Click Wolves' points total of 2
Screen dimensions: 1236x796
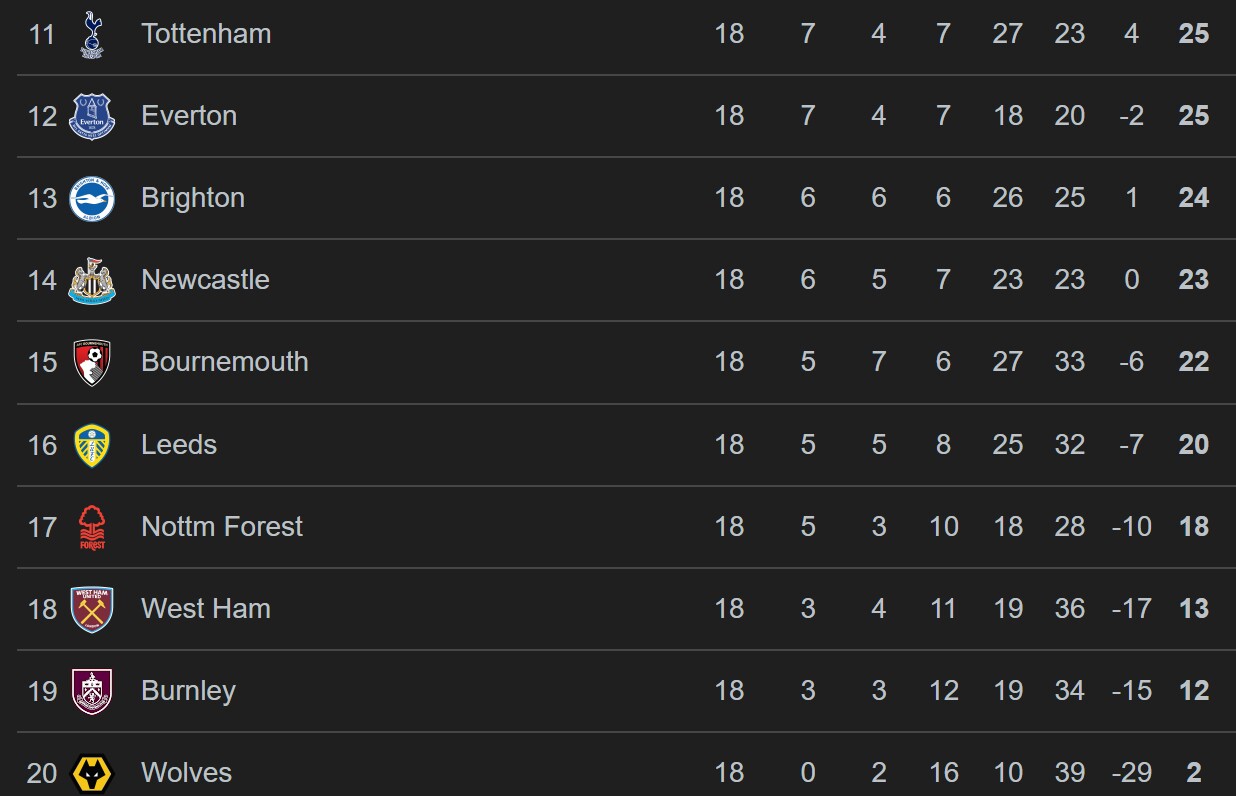click(1194, 773)
